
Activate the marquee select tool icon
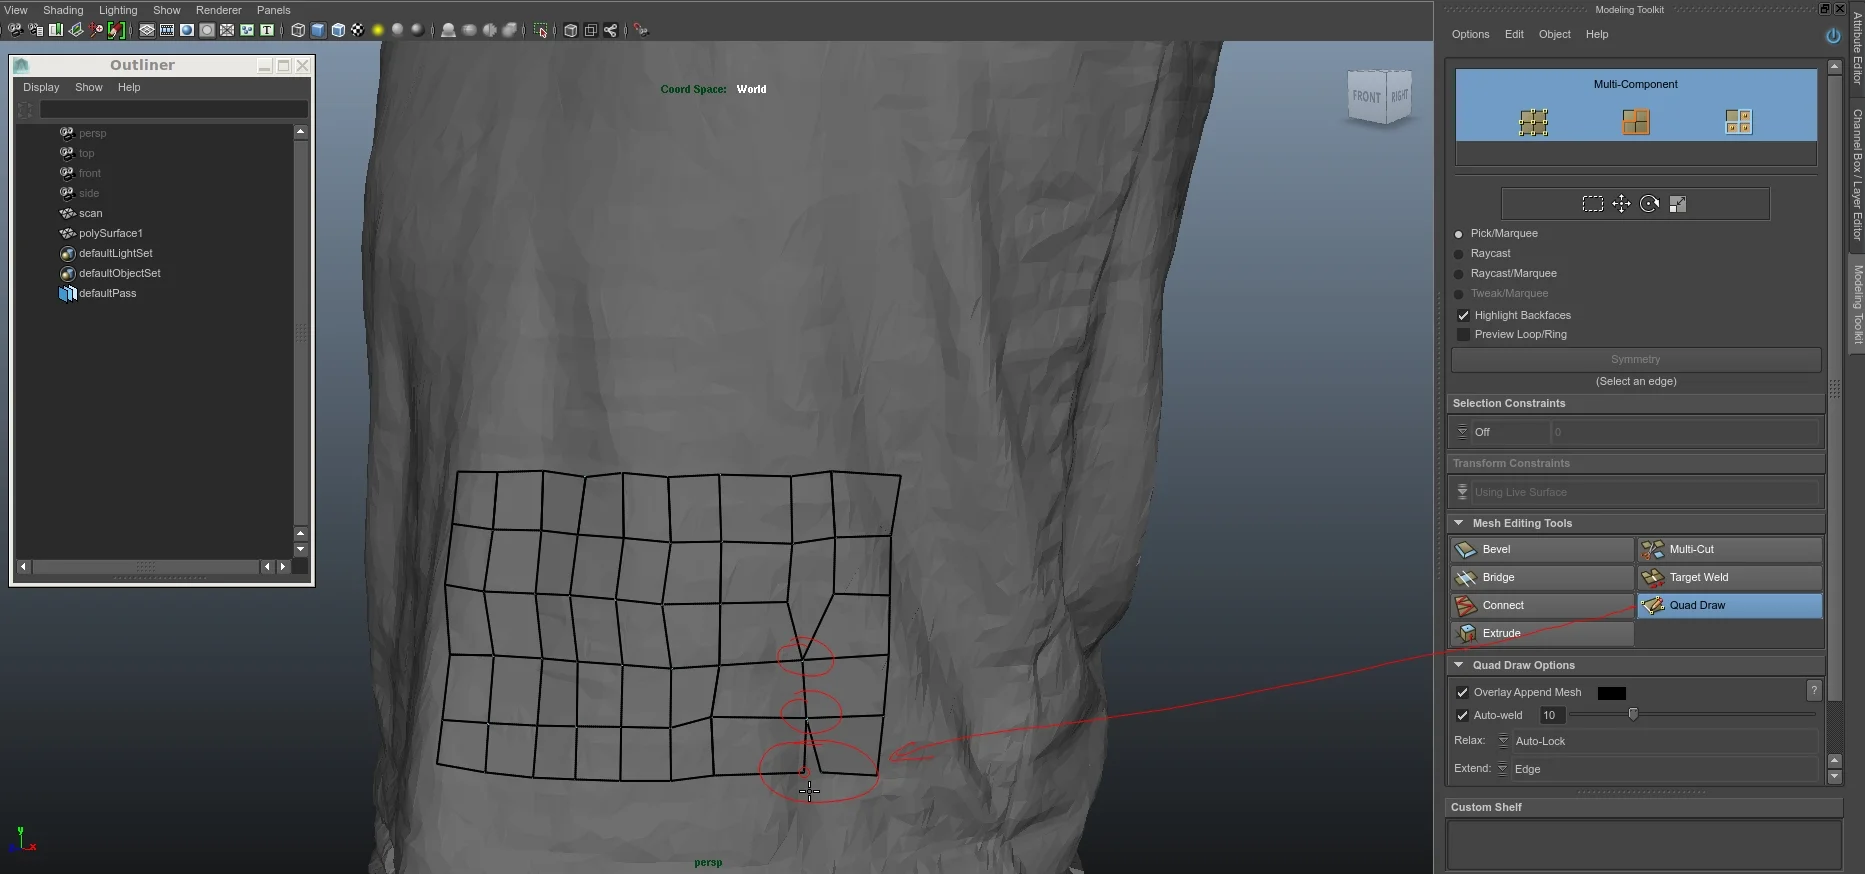pyautogui.click(x=1593, y=204)
